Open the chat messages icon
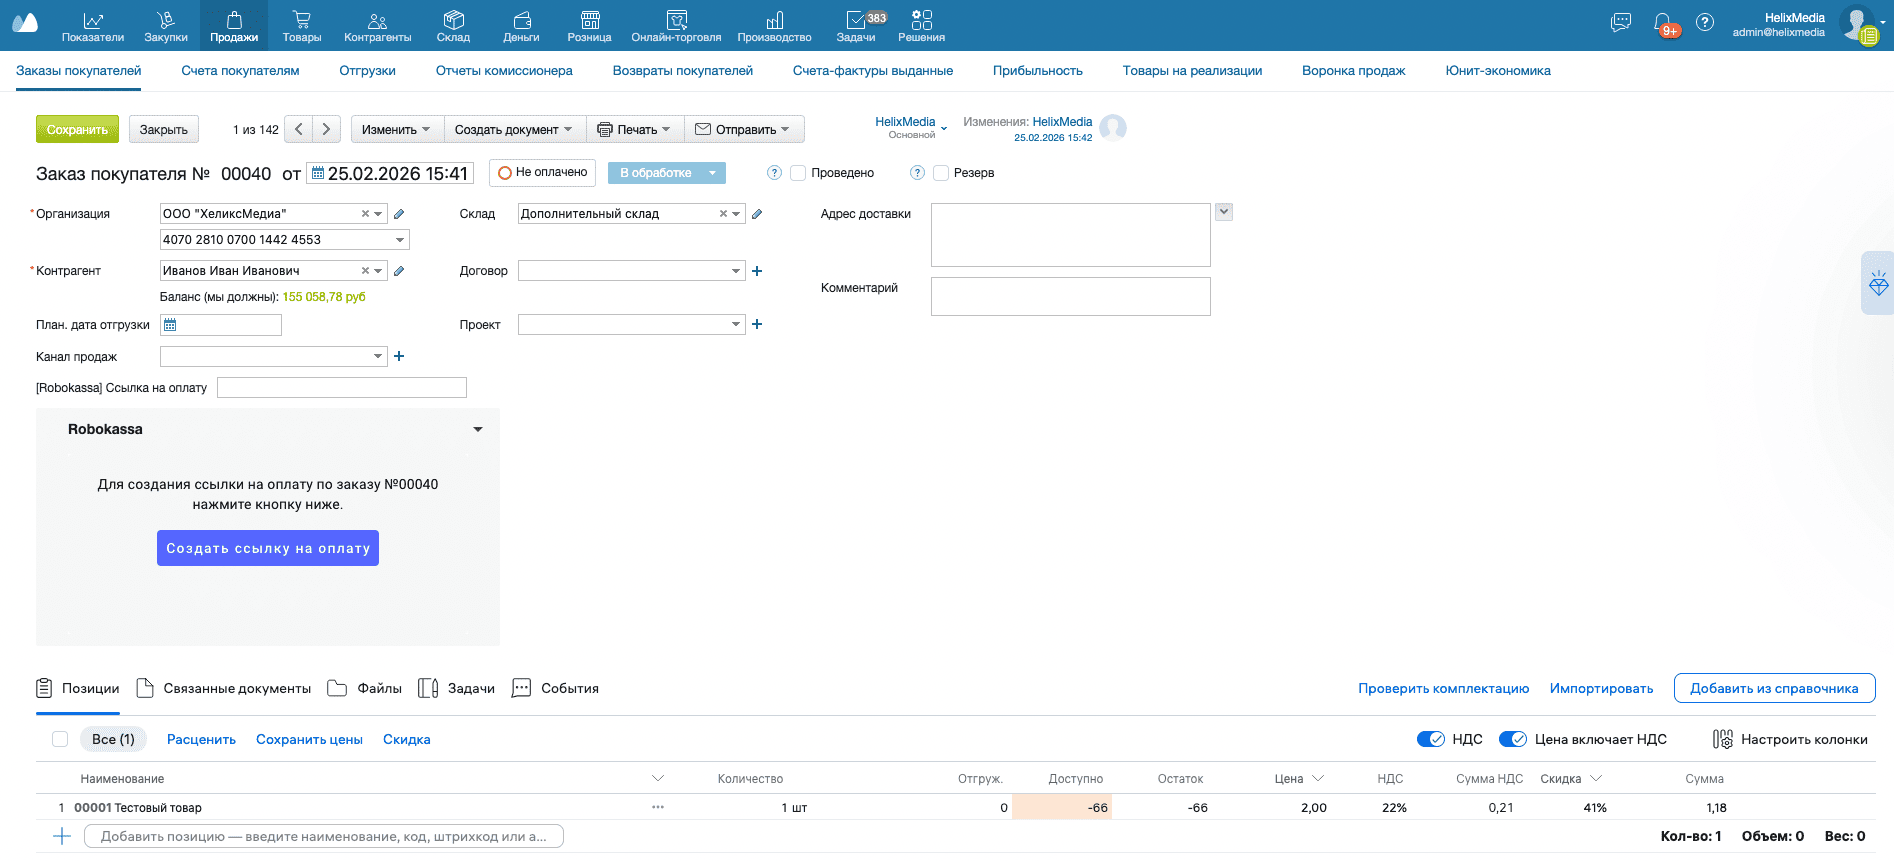The width and height of the screenshot is (1894, 861). click(1621, 22)
